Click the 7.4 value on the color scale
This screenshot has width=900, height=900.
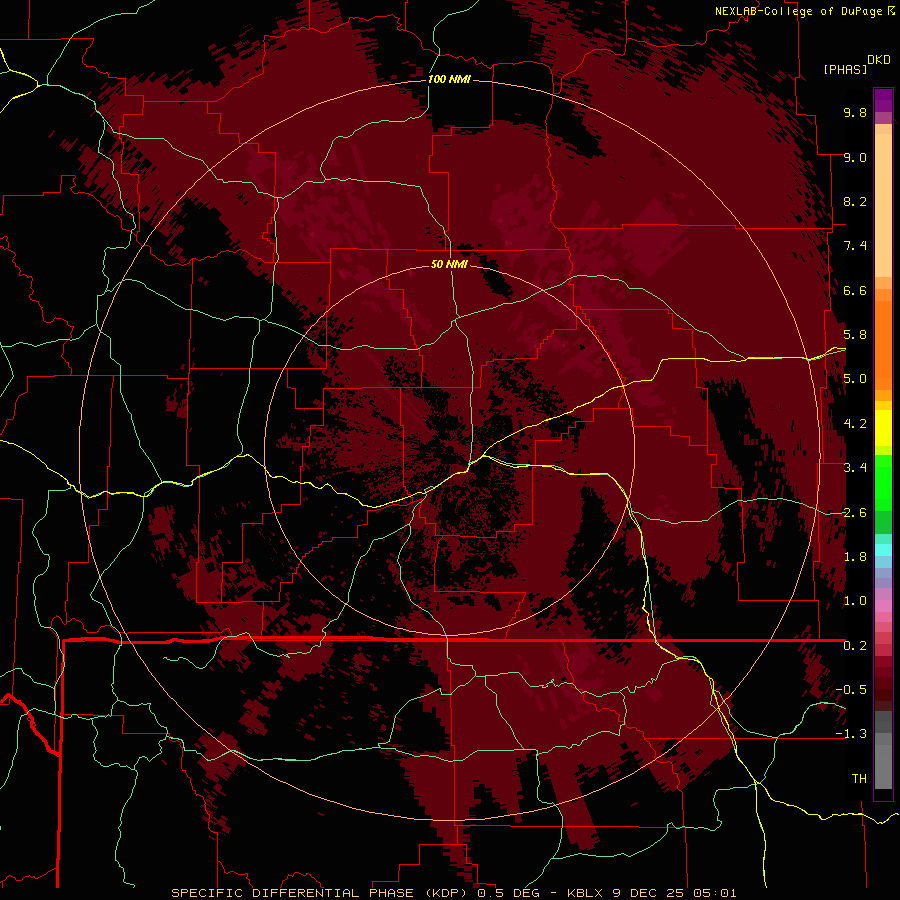click(x=855, y=246)
